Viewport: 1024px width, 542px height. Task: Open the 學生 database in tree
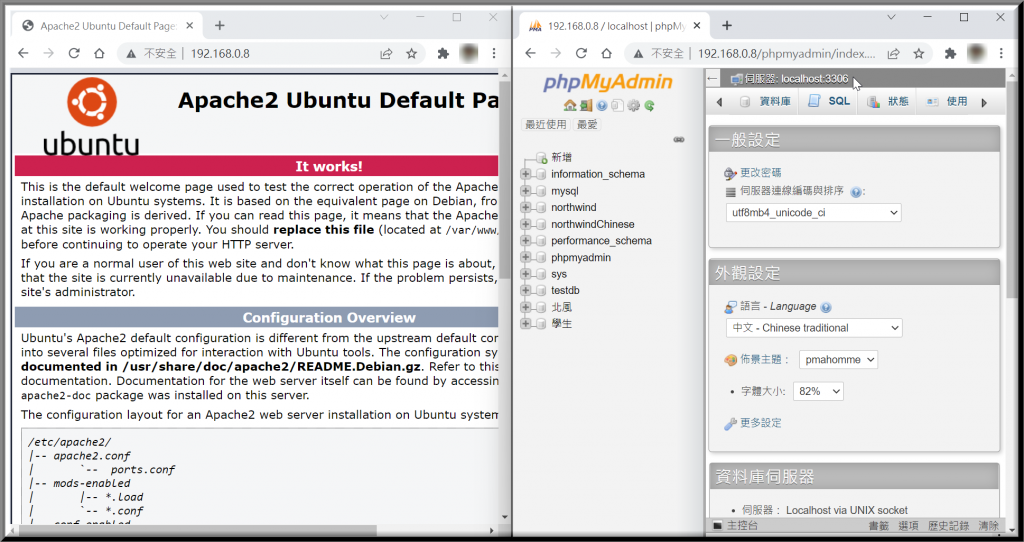(561, 323)
